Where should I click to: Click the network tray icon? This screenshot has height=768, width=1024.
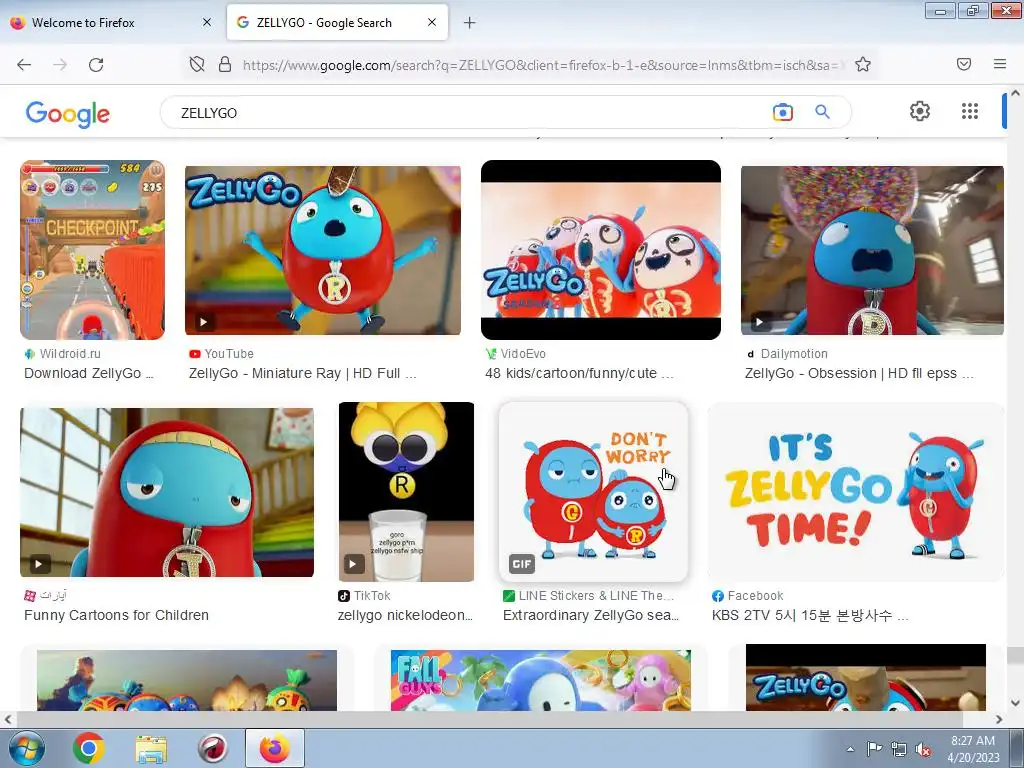click(x=899, y=749)
